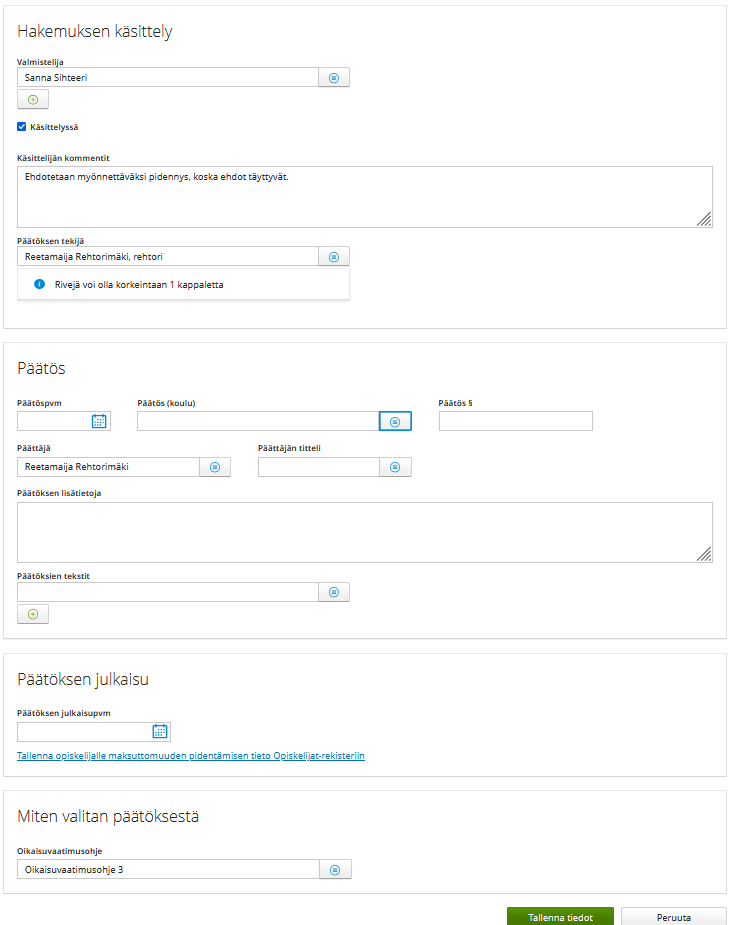
Task: Add another Valmistelija row with plus icon
Action: coord(33,100)
